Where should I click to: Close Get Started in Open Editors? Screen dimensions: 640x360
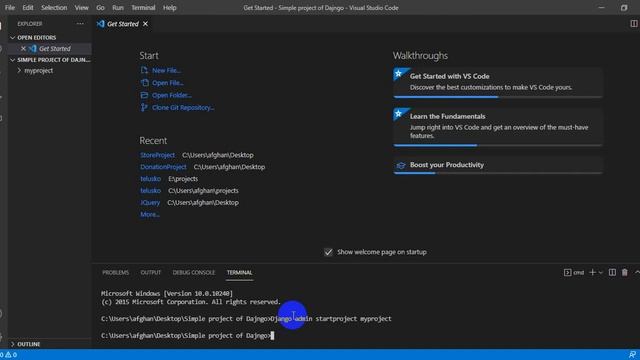point(23,49)
